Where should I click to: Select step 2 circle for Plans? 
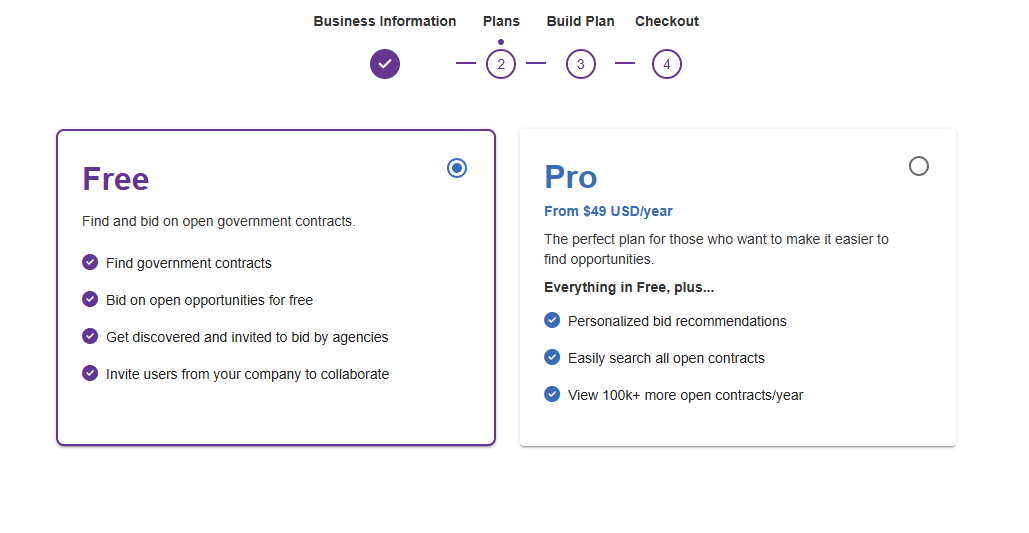[501, 64]
